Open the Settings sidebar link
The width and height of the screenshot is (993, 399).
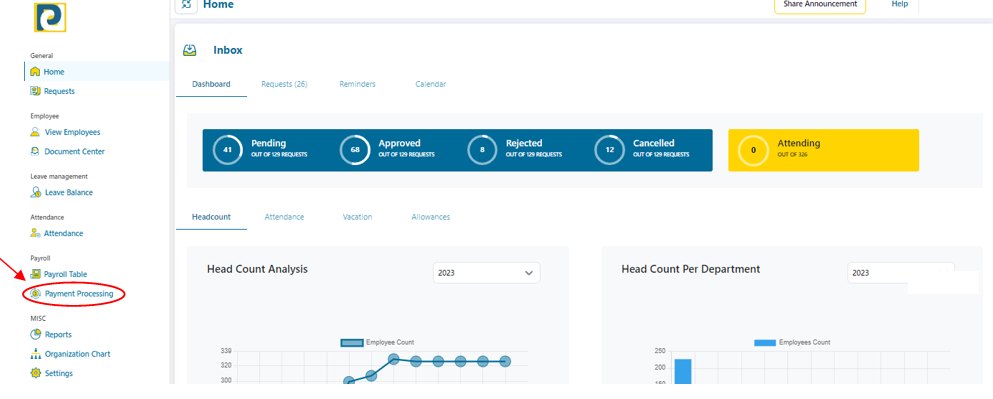58,373
